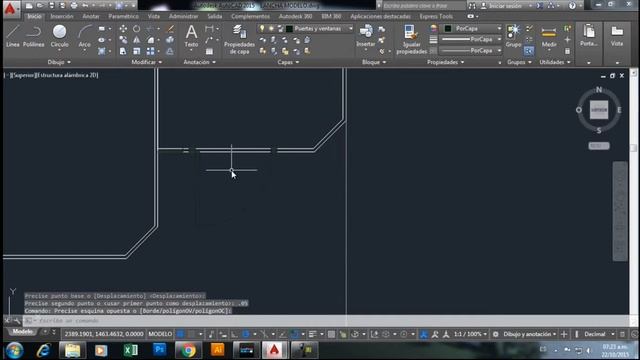Toggle the grid display in status bar

tap(180, 334)
